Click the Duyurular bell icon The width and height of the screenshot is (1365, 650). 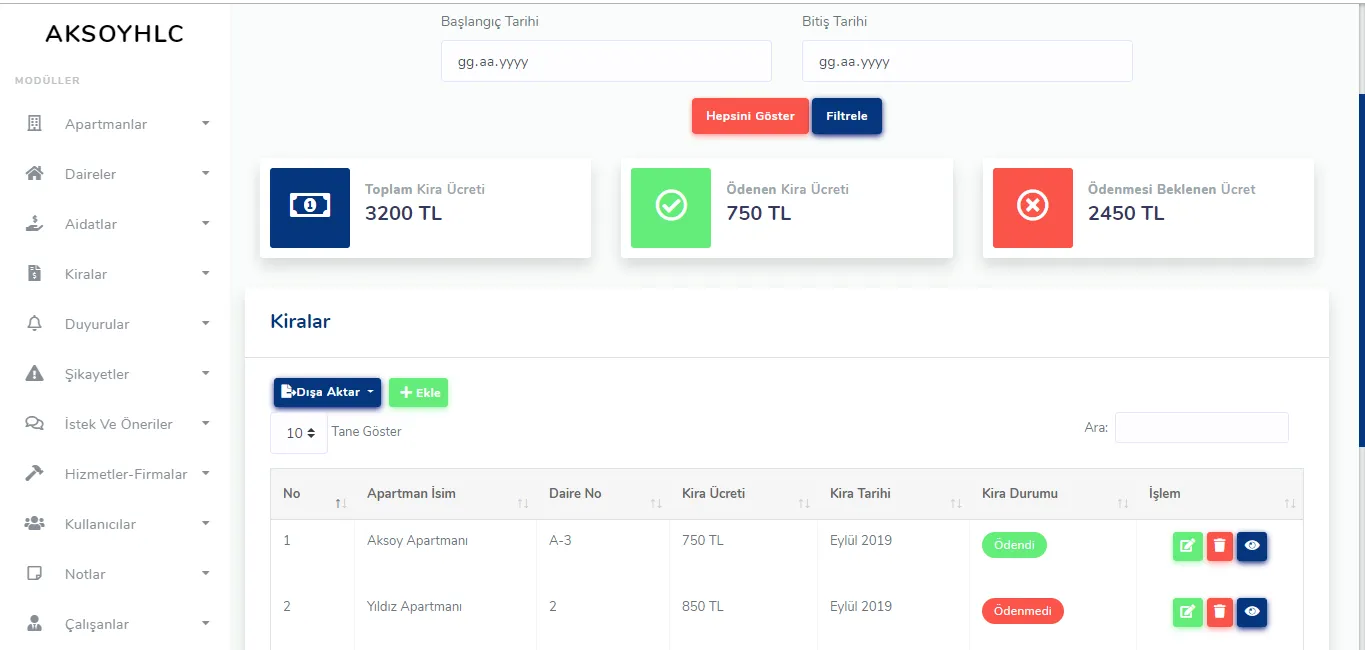click(x=34, y=324)
